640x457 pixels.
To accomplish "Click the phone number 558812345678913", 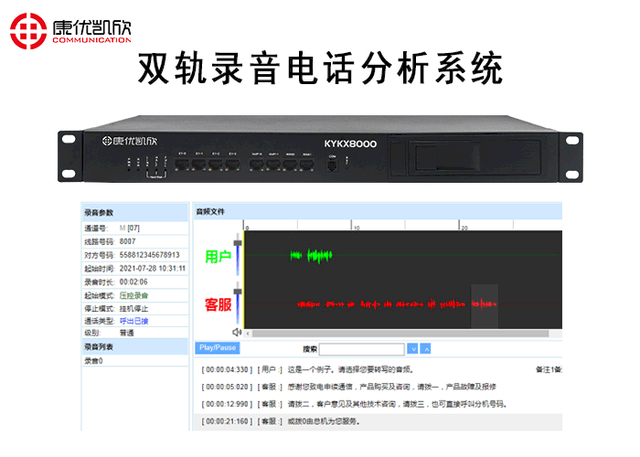I will click(149, 255).
